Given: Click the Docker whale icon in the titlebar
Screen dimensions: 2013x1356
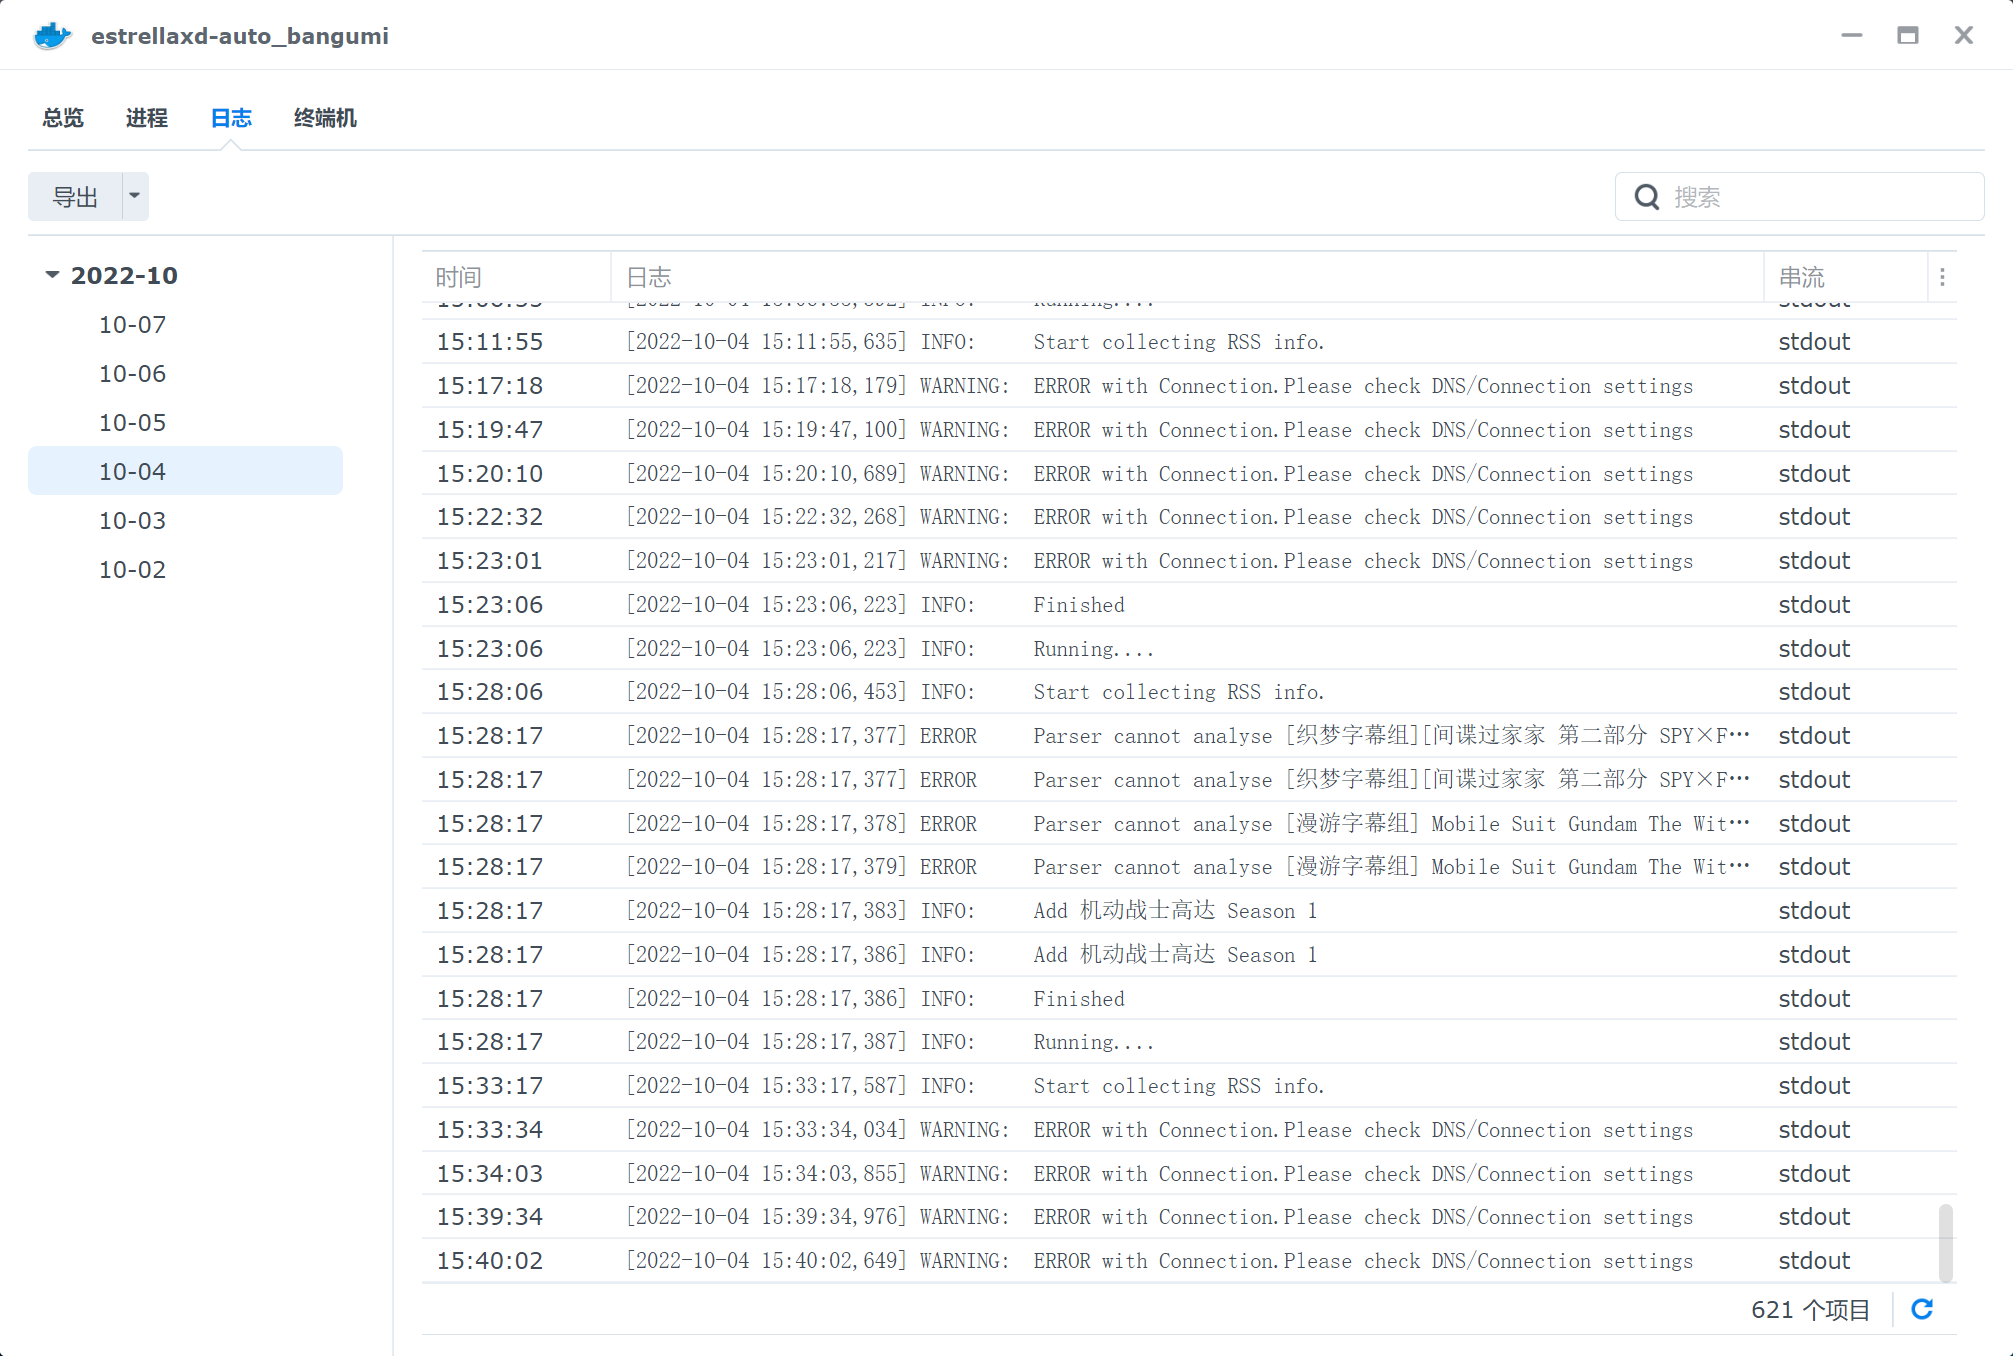Looking at the screenshot, I should [x=51, y=35].
